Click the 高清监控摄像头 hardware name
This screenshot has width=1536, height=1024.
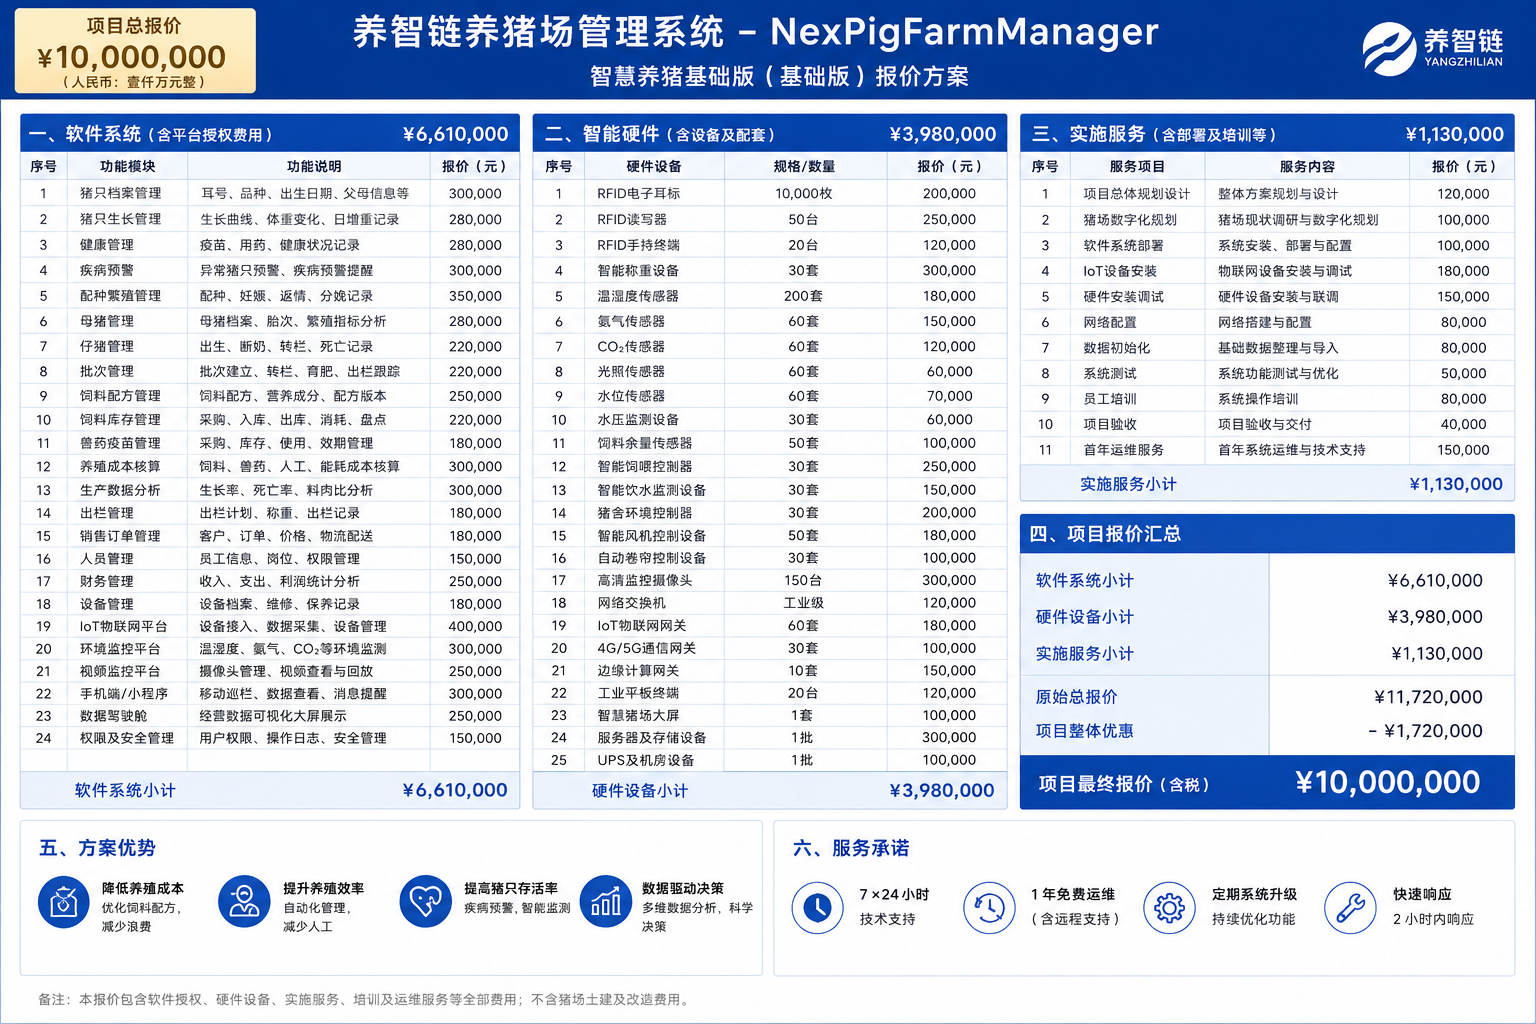645,580
